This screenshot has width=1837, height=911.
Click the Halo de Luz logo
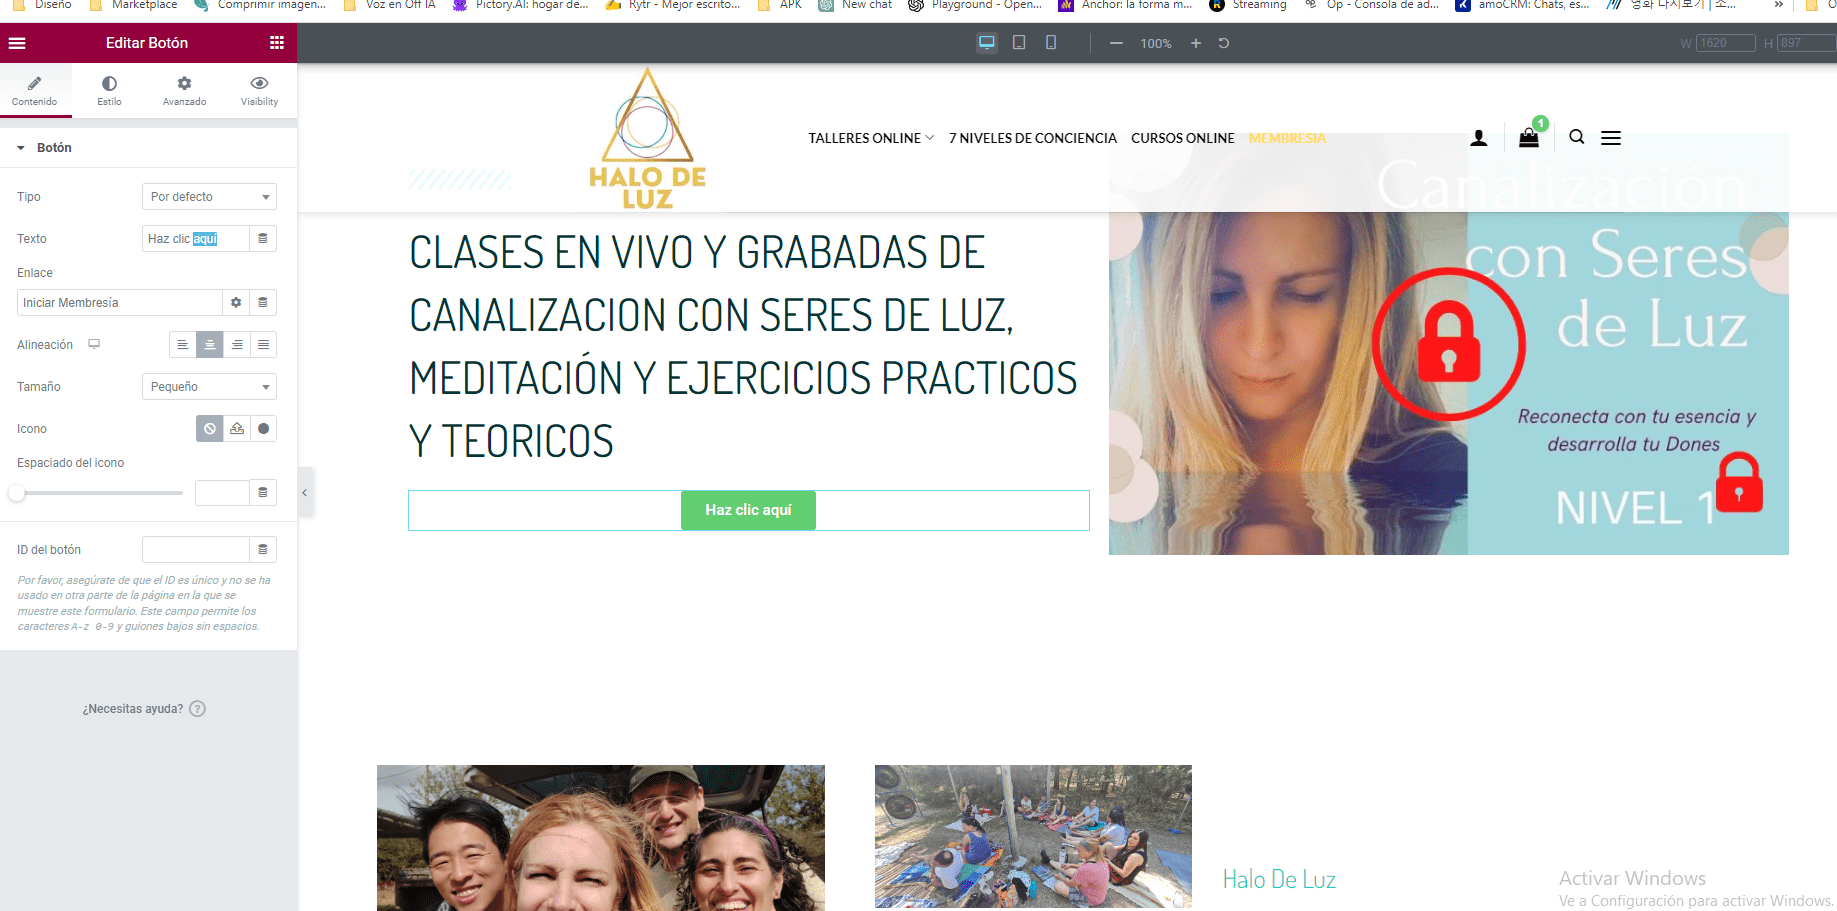coord(647,138)
